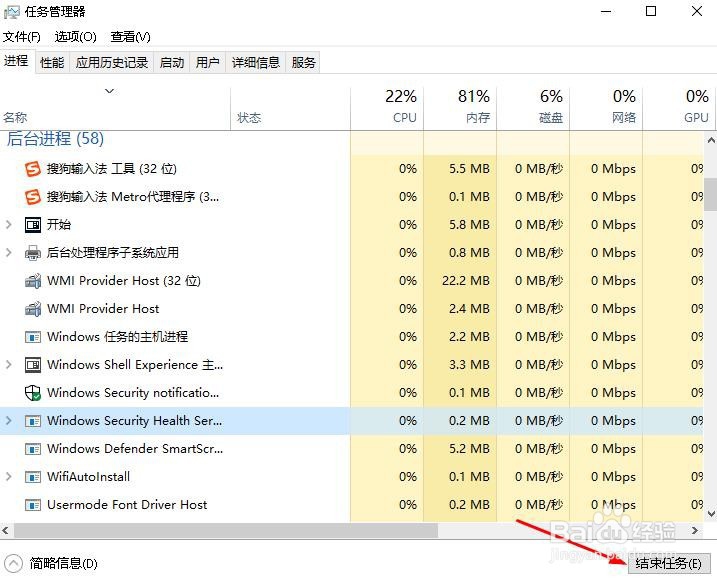This screenshot has height=579, width=717.
Task: Click the 5.8 MB memory value
Action: pyautogui.click(x=469, y=225)
